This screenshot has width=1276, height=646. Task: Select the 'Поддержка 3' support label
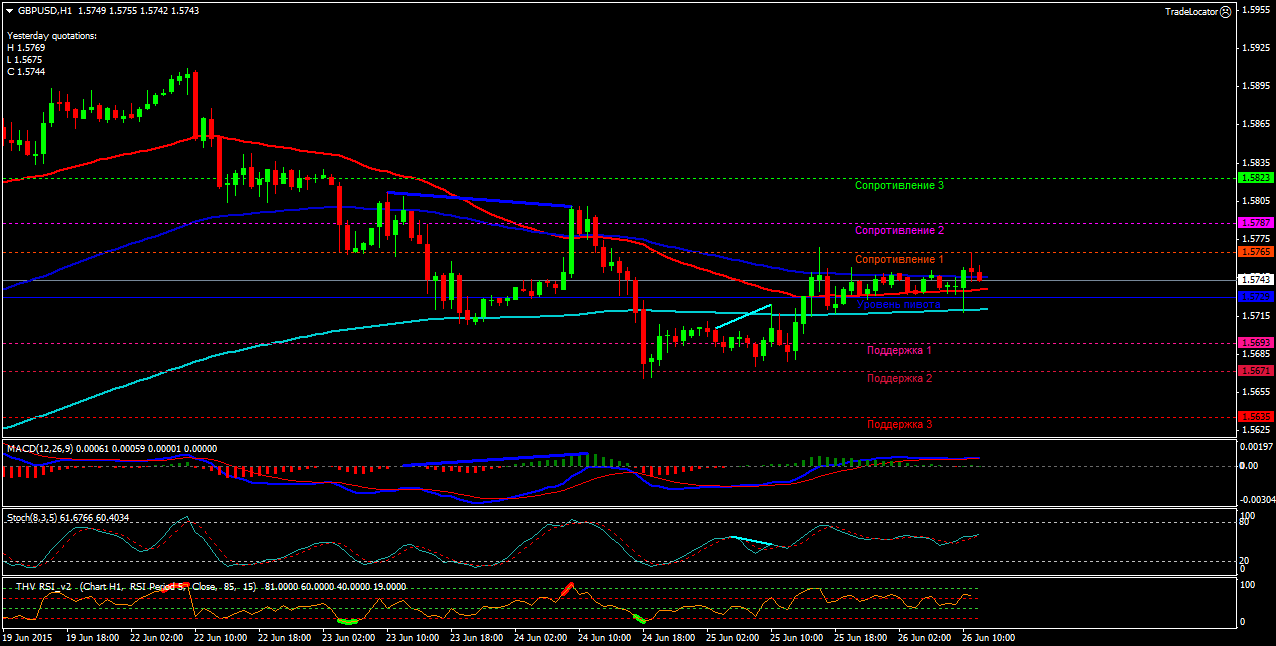pos(899,424)
